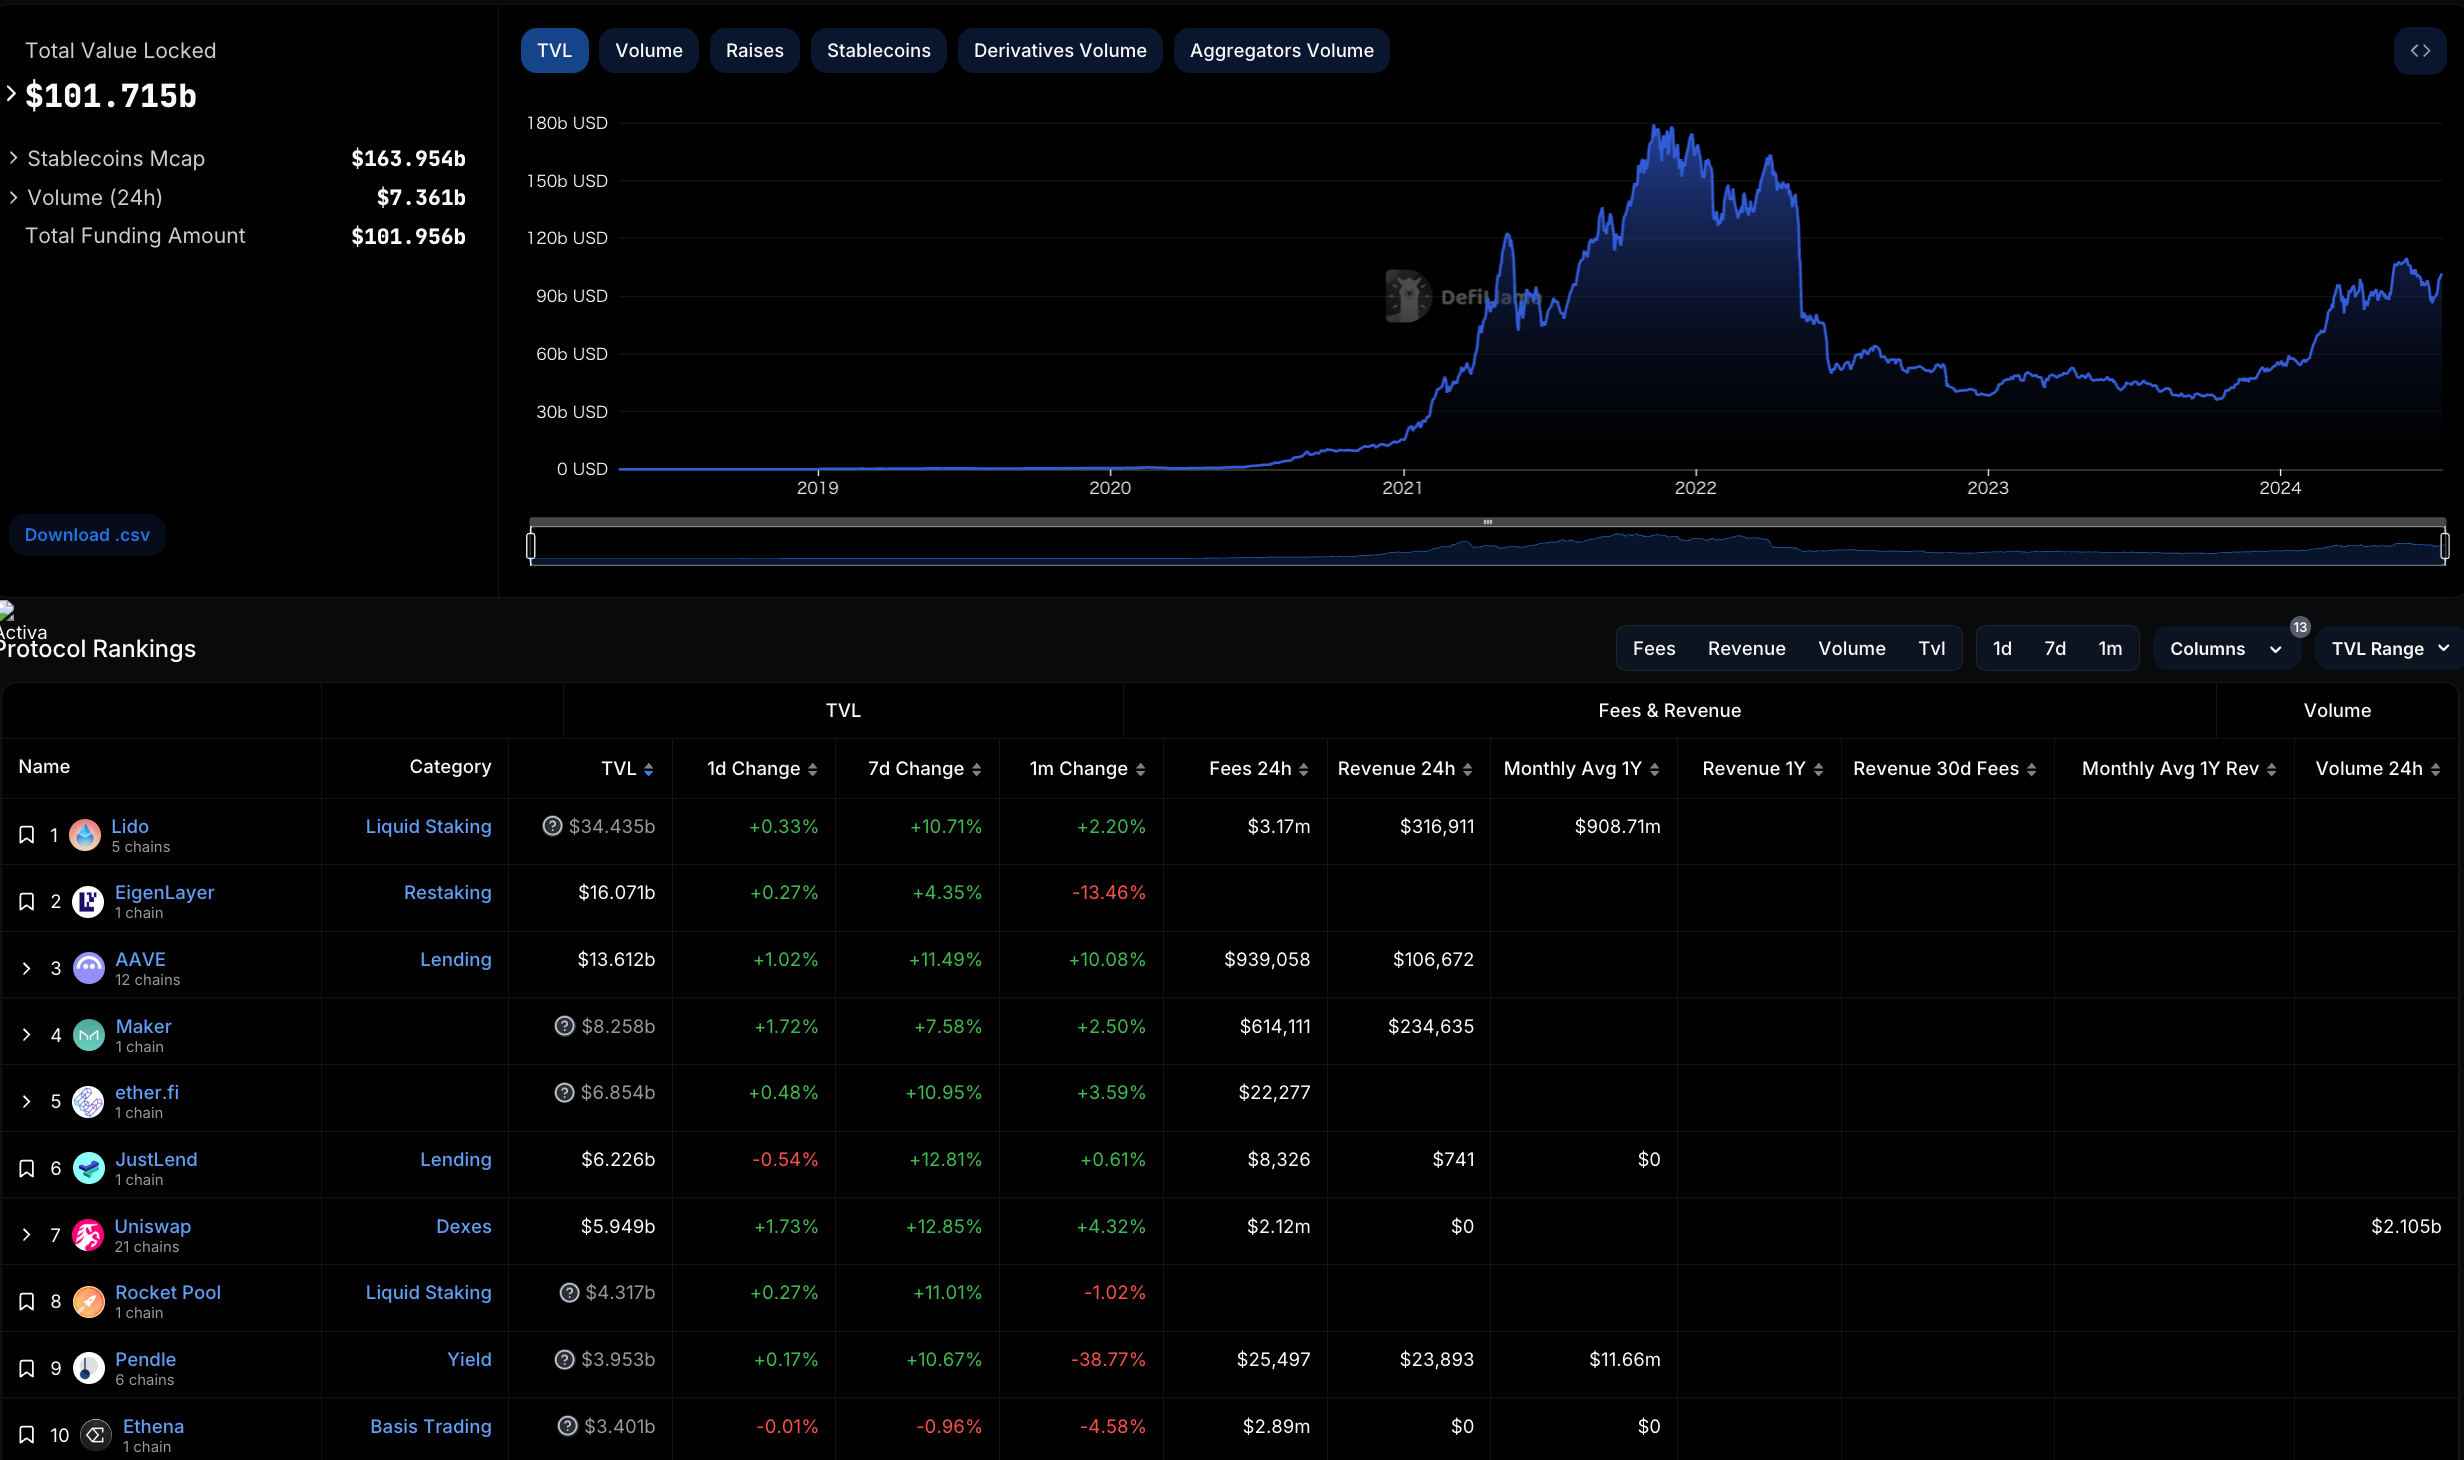
Task: Toggle the Fees column group filter
Action: (1653, 649)
